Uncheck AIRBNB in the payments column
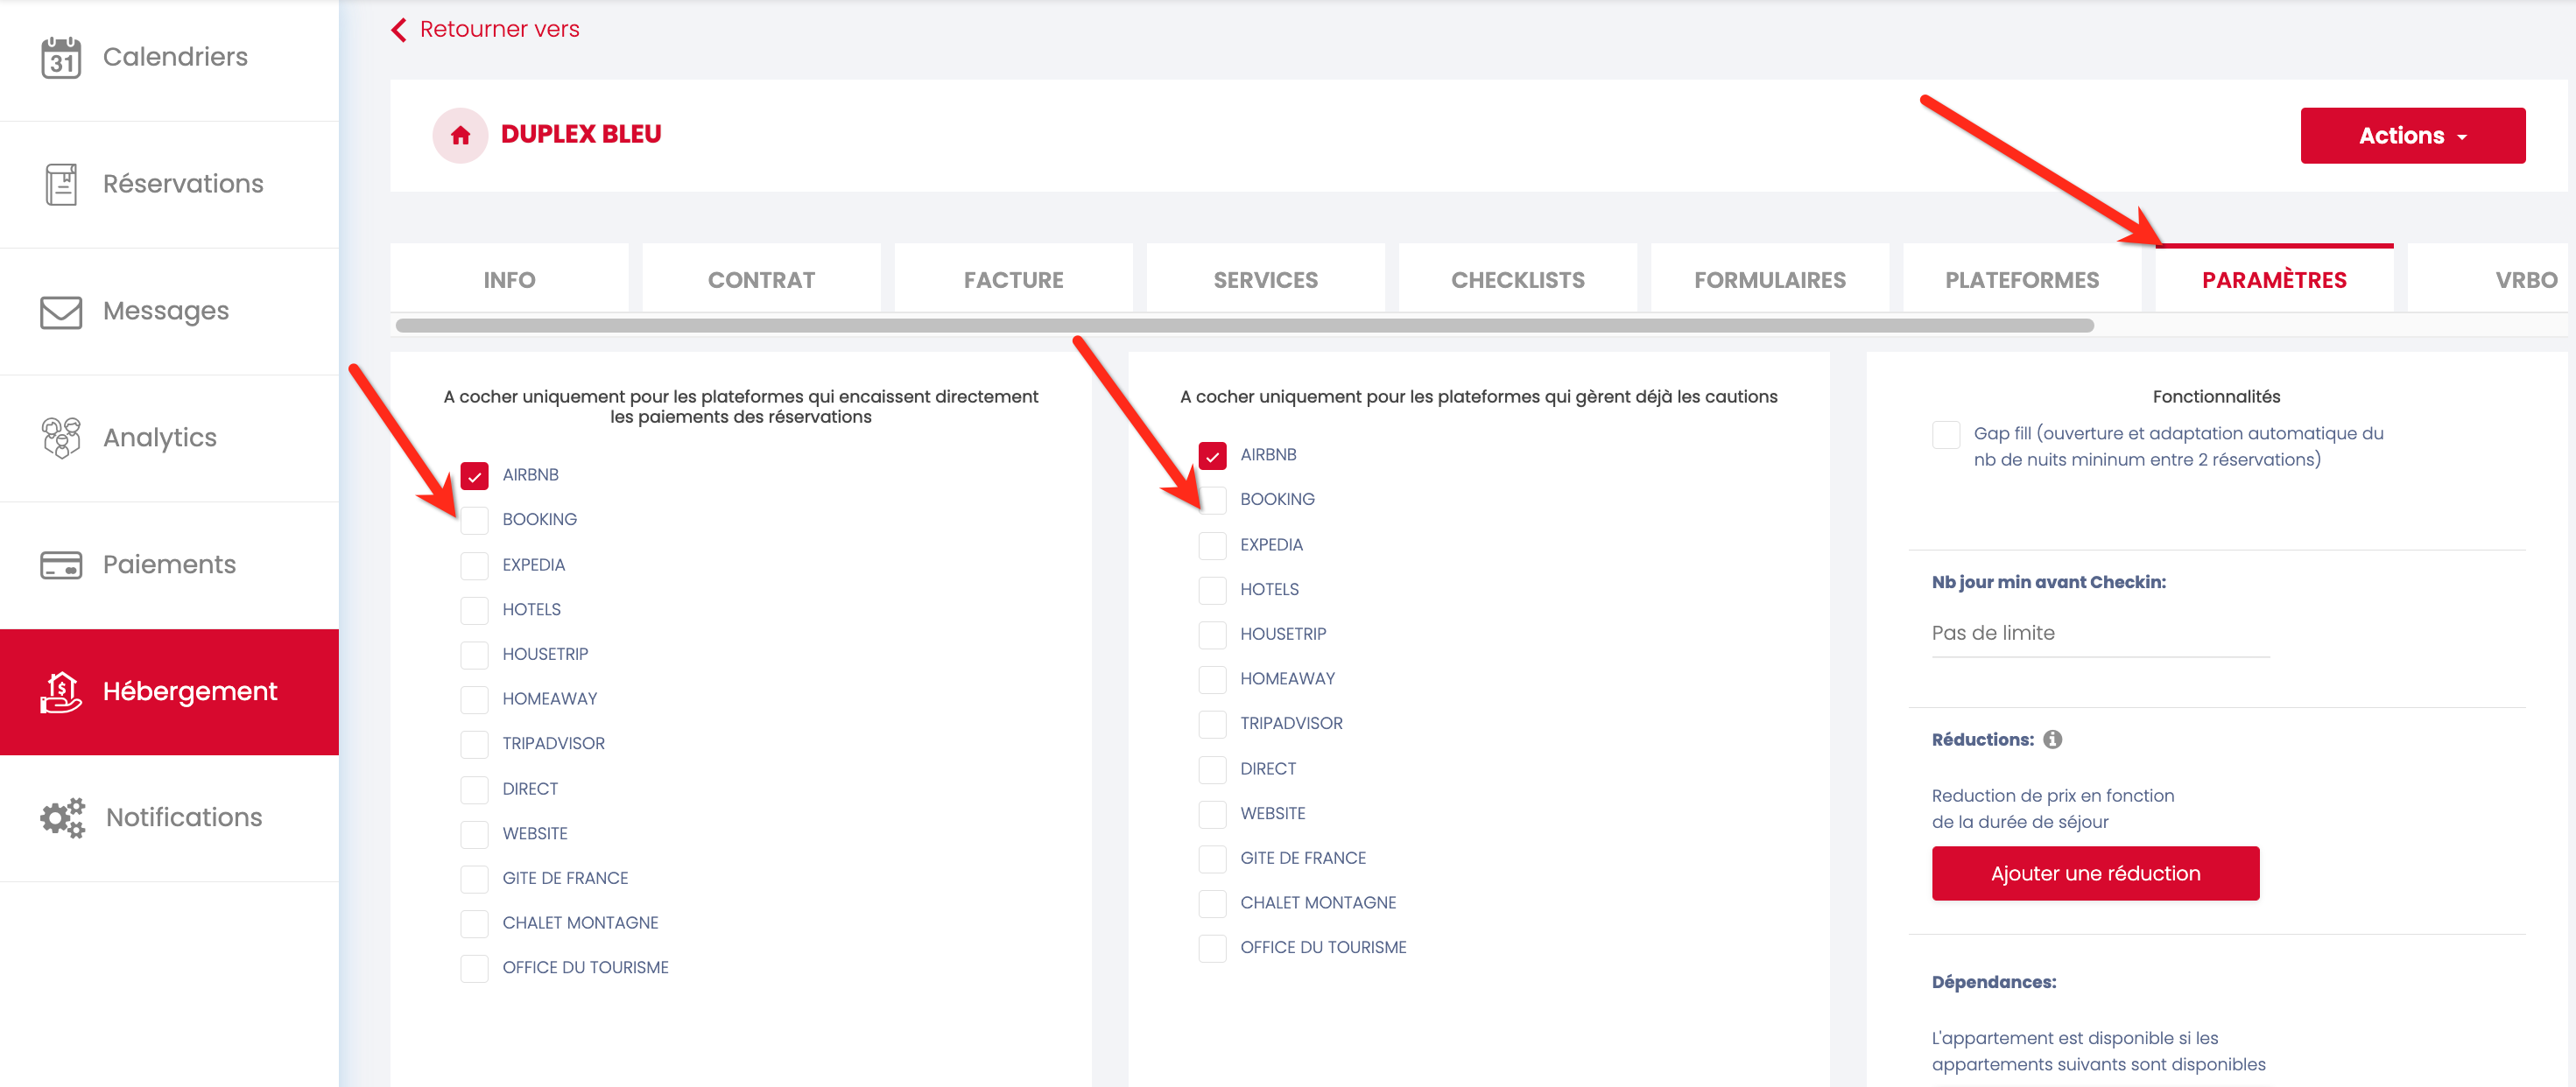Image resolution: width=2576 pixels, height=1087 pixels. [474, 475]
